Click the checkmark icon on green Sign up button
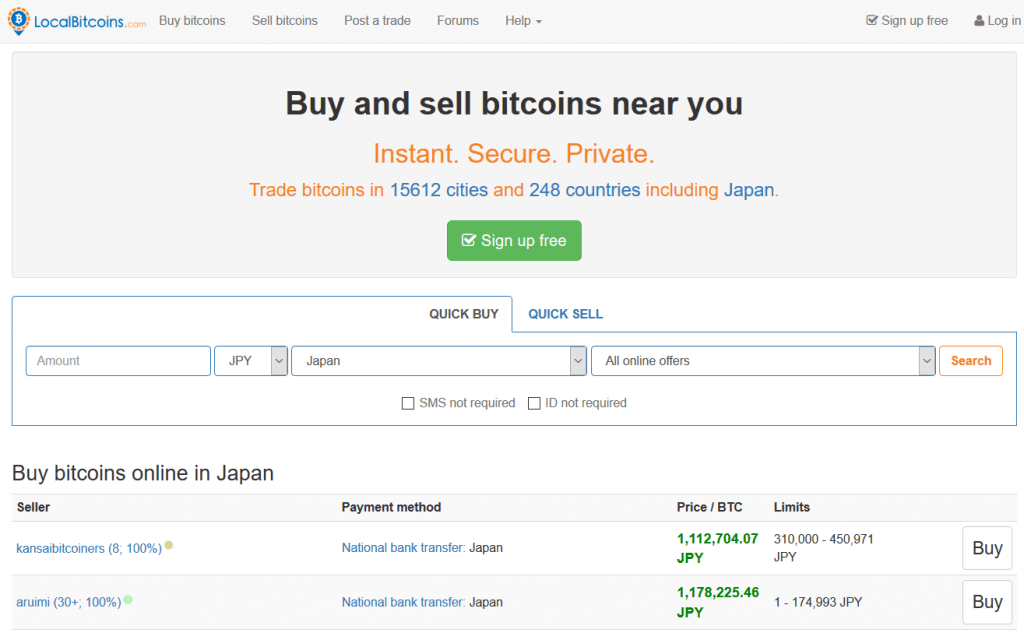Image resolution: width=1024 pixels, height=633 pixels. (468, 240)
